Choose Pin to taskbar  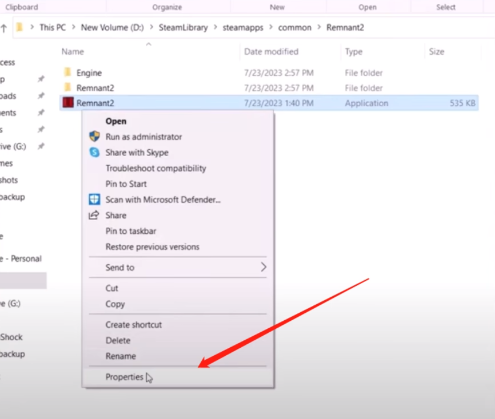pos(178,231)
